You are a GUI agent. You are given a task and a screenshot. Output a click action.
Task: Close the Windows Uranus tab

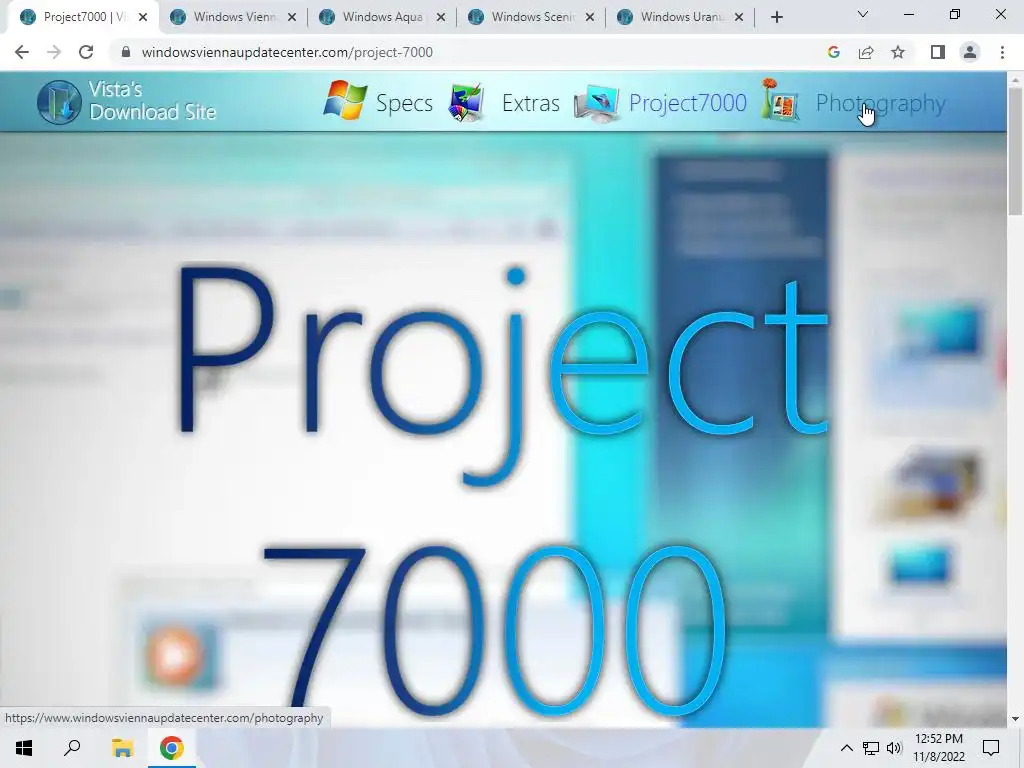739,17
